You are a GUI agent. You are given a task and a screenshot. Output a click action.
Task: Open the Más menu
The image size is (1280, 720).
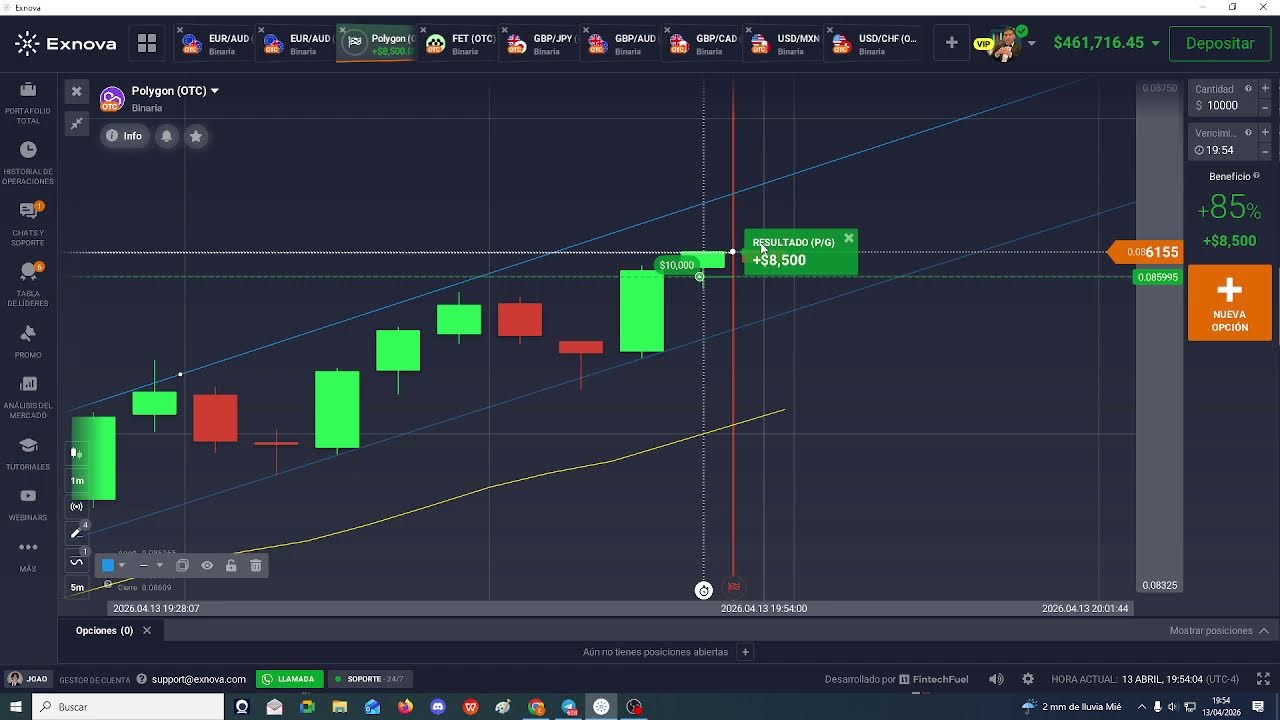tap(28, 555)
